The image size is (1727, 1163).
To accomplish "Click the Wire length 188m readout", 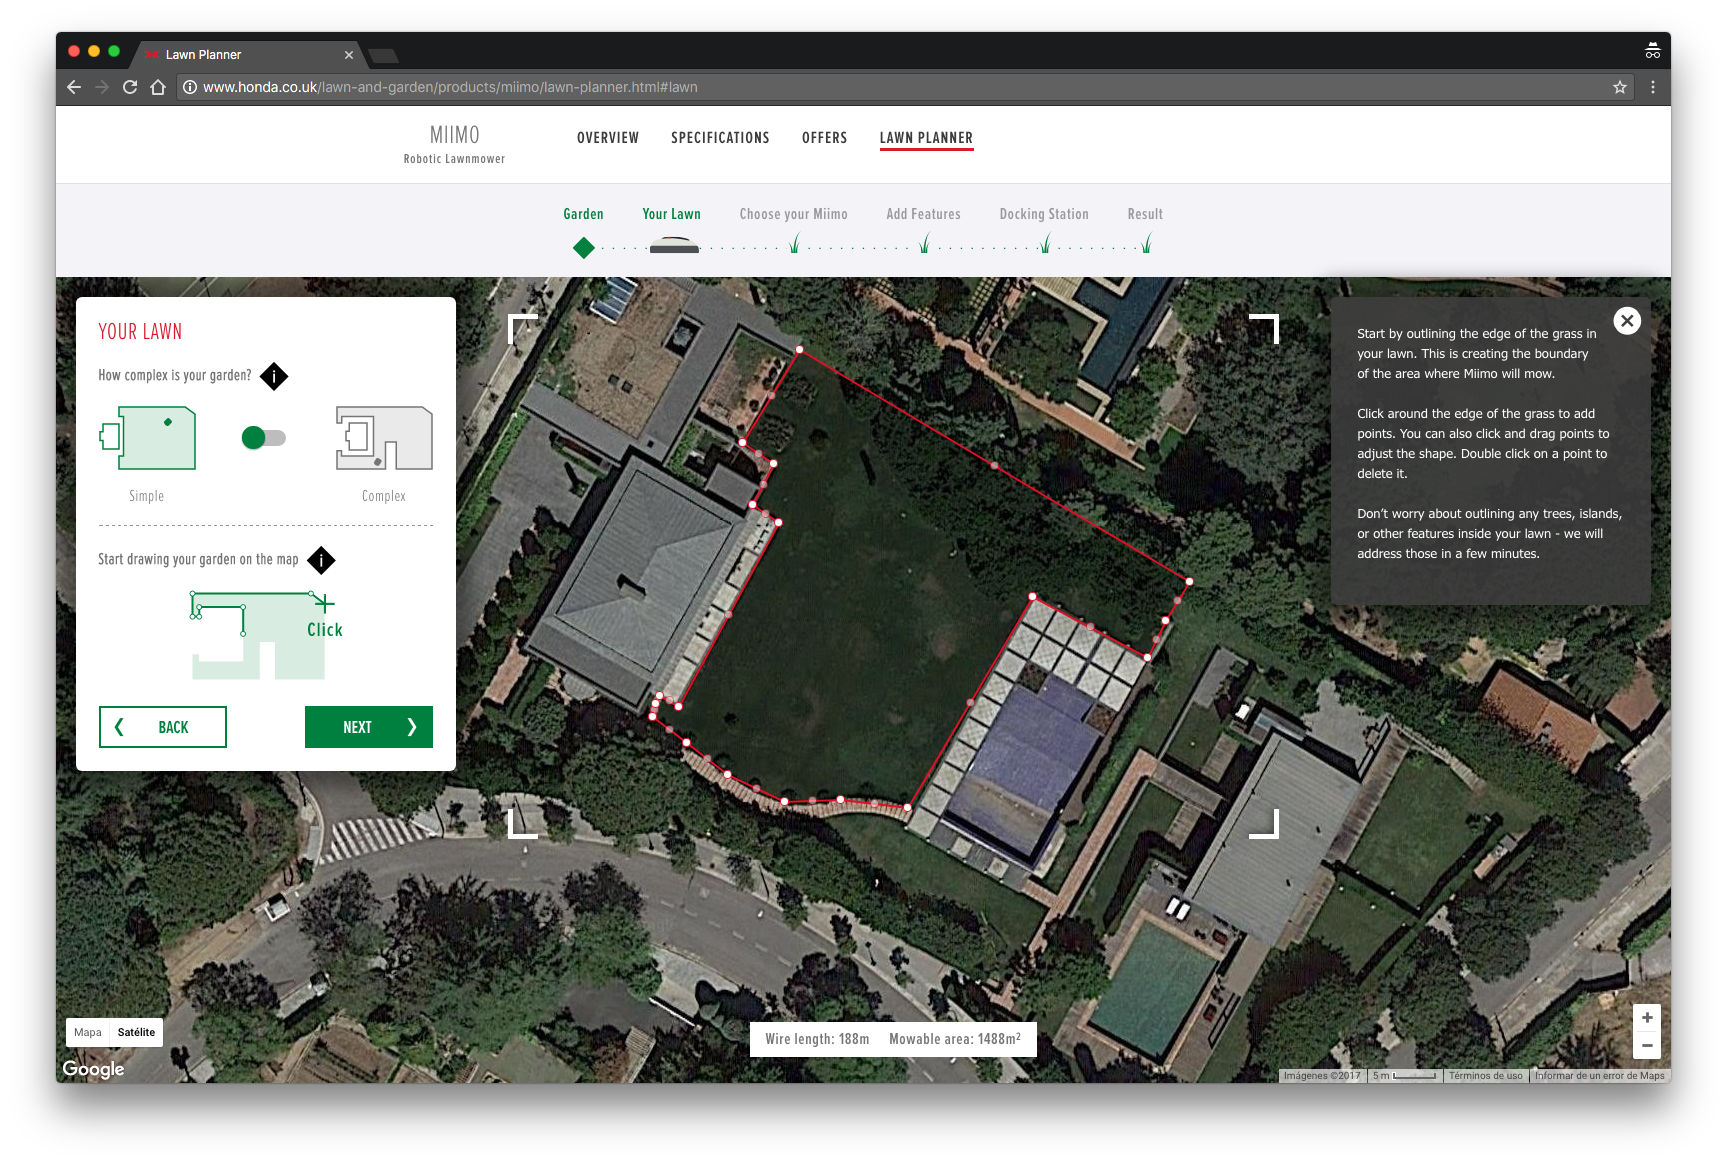I will point(817,1039).
